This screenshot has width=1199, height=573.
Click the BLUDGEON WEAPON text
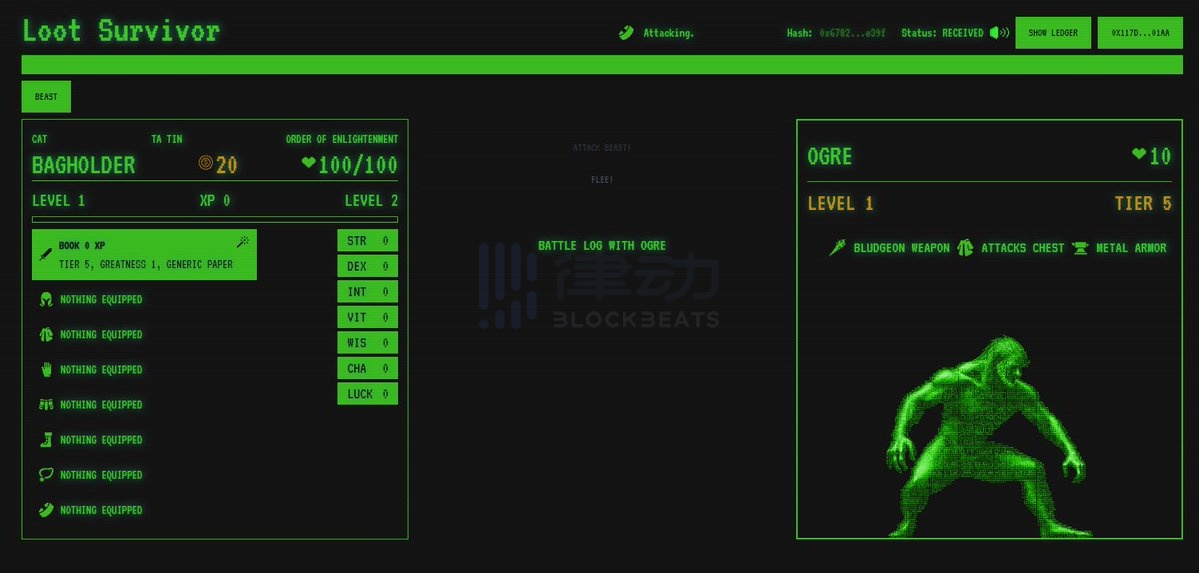point(902,248)
